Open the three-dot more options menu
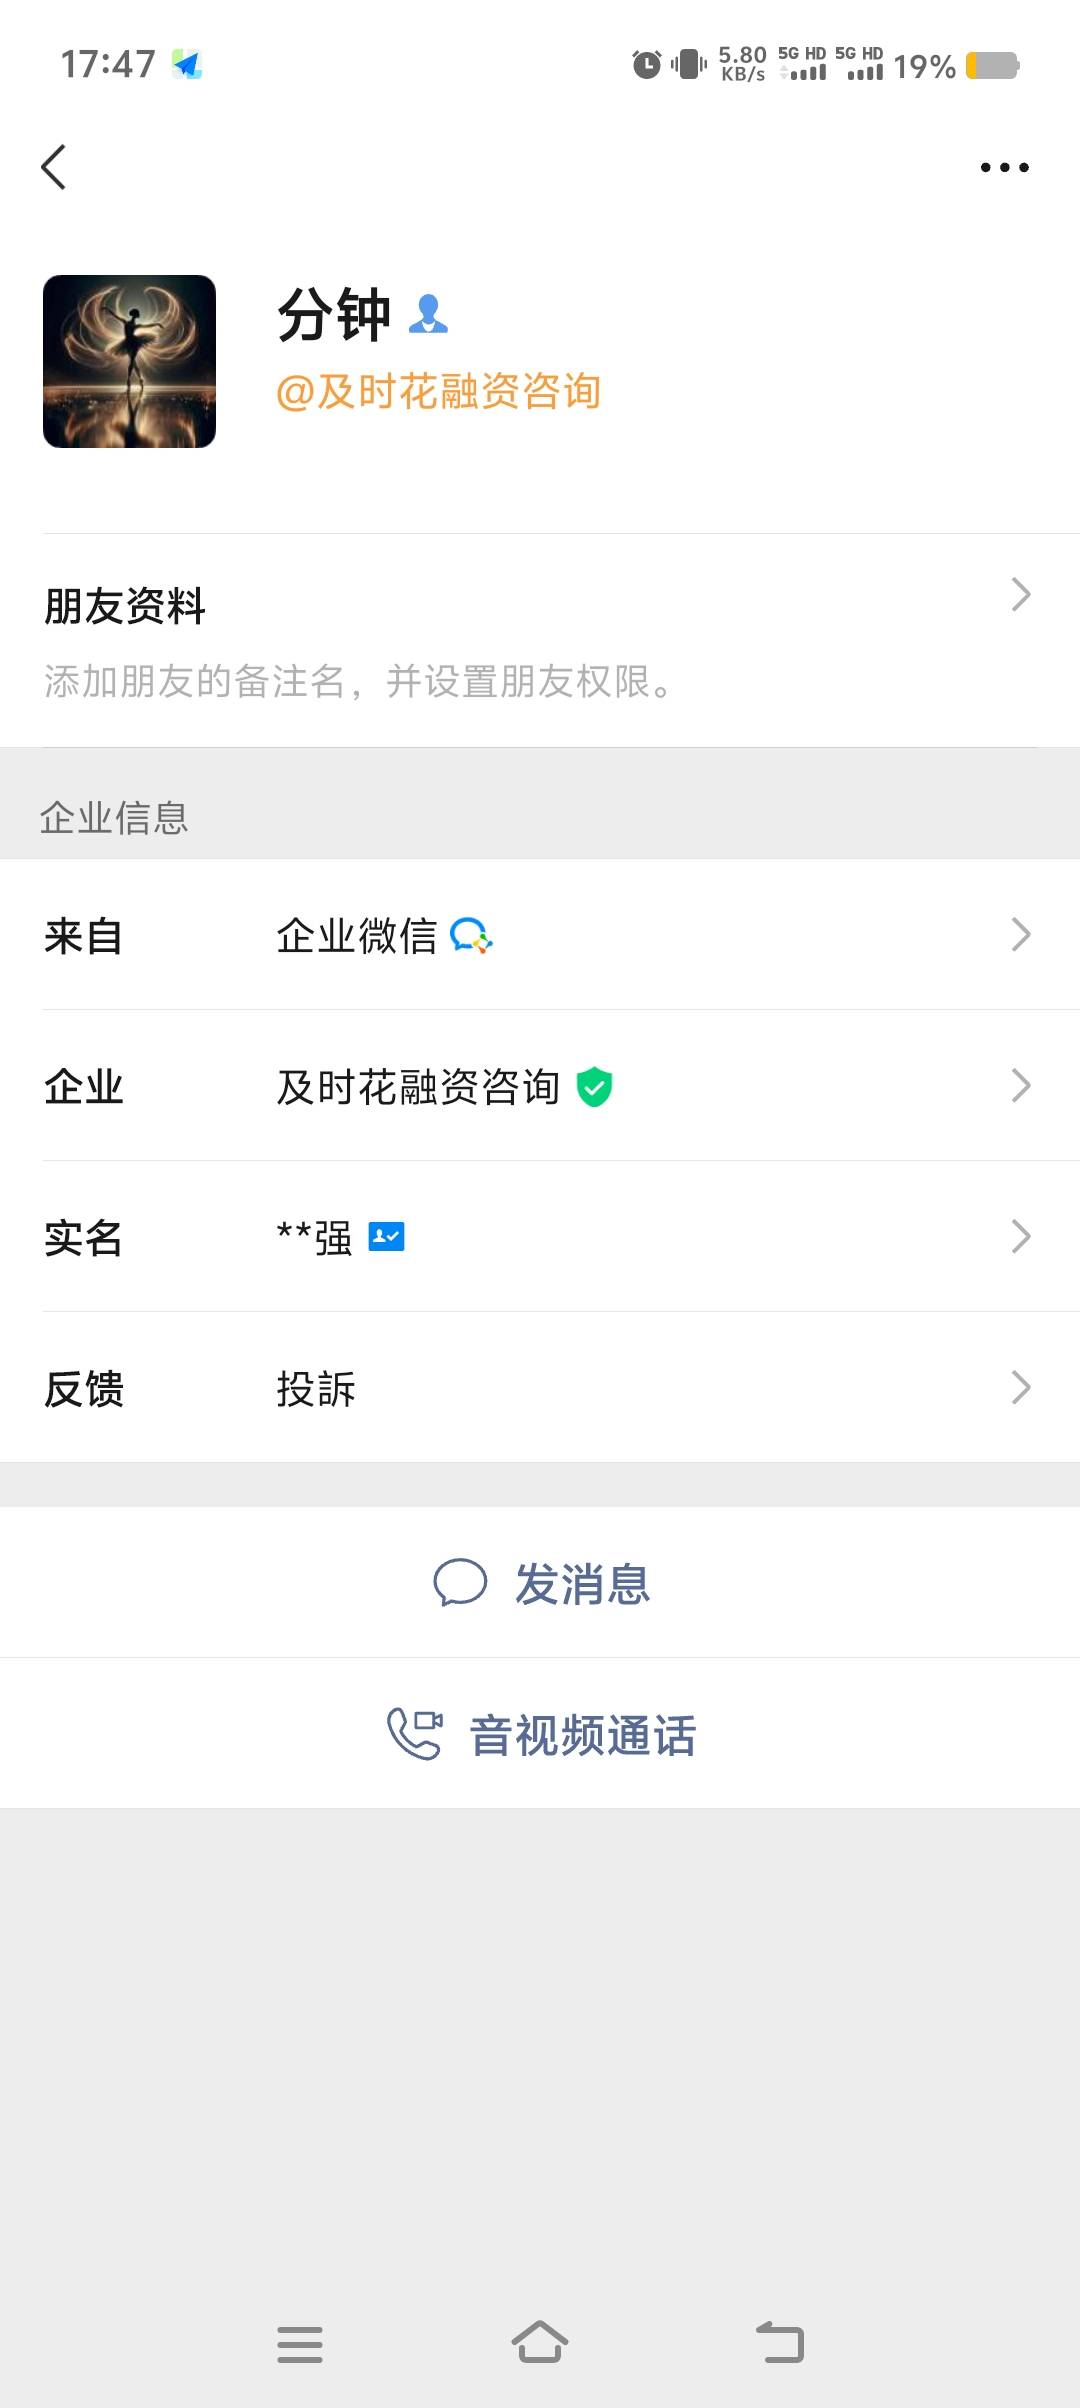 tap(1004, 167)
